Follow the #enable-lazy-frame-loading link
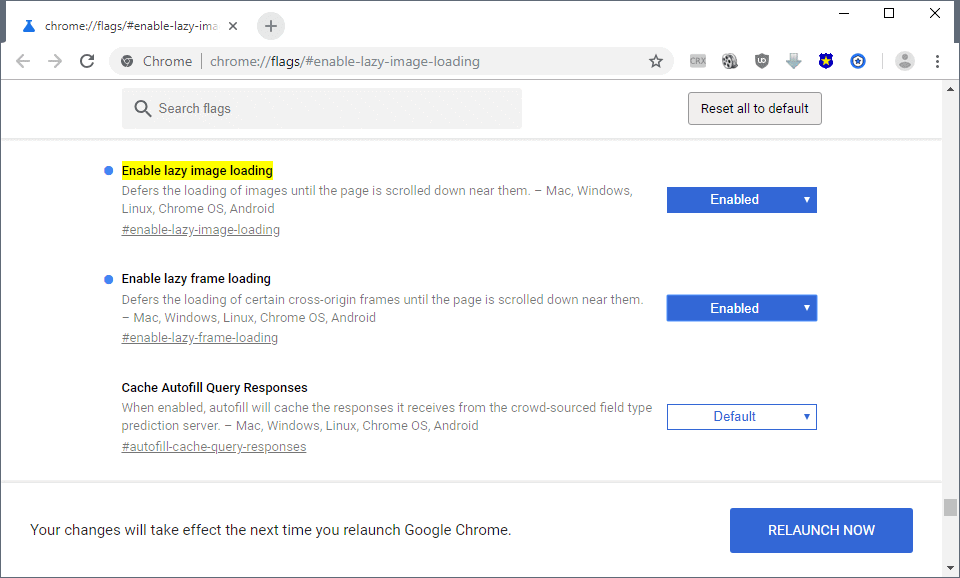This screenshot has height=578, width=960. pyautogui.click(x=200, y=338)
